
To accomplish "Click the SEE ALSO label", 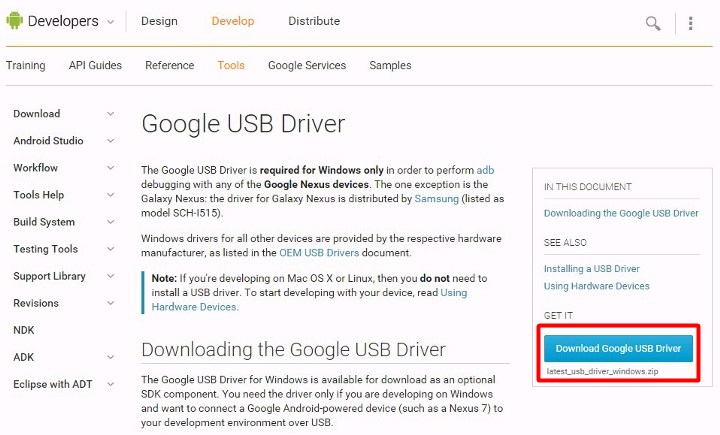I will [565, 243].
